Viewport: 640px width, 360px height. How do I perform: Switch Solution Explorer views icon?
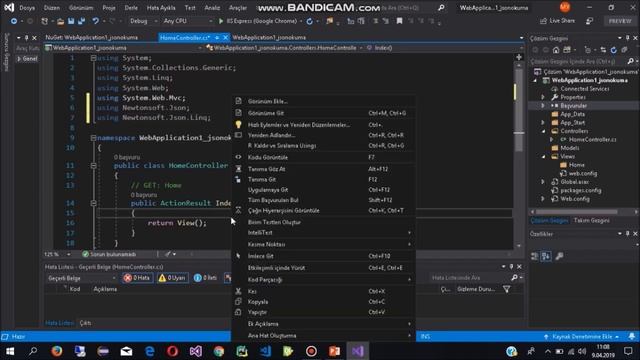pos(567,50)
